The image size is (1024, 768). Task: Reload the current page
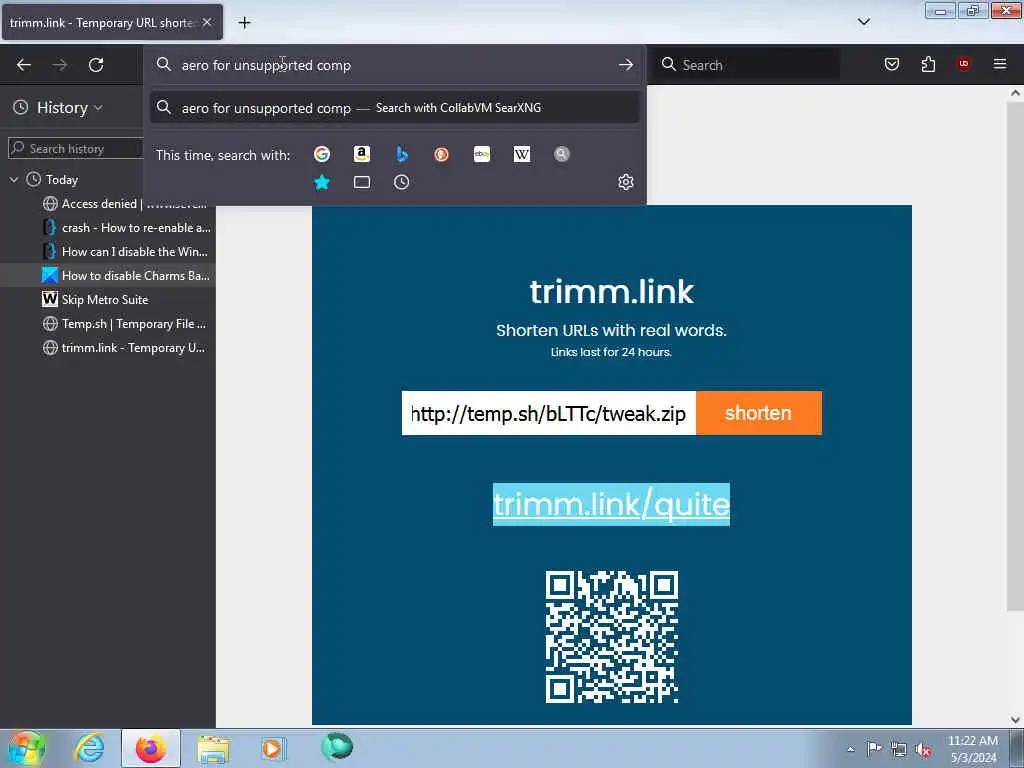(x=96, y=65)
